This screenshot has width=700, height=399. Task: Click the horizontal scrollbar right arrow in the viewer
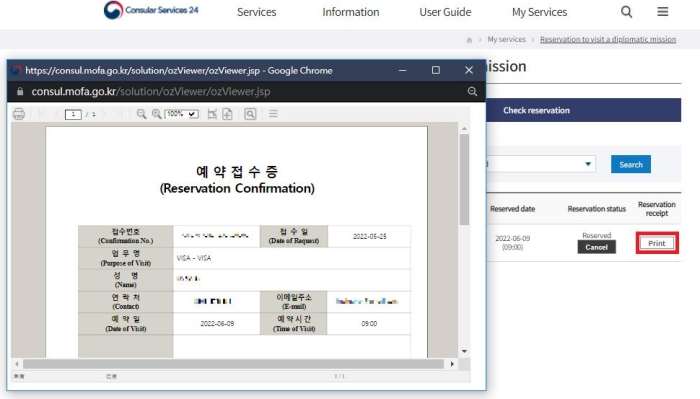[452, 364]
